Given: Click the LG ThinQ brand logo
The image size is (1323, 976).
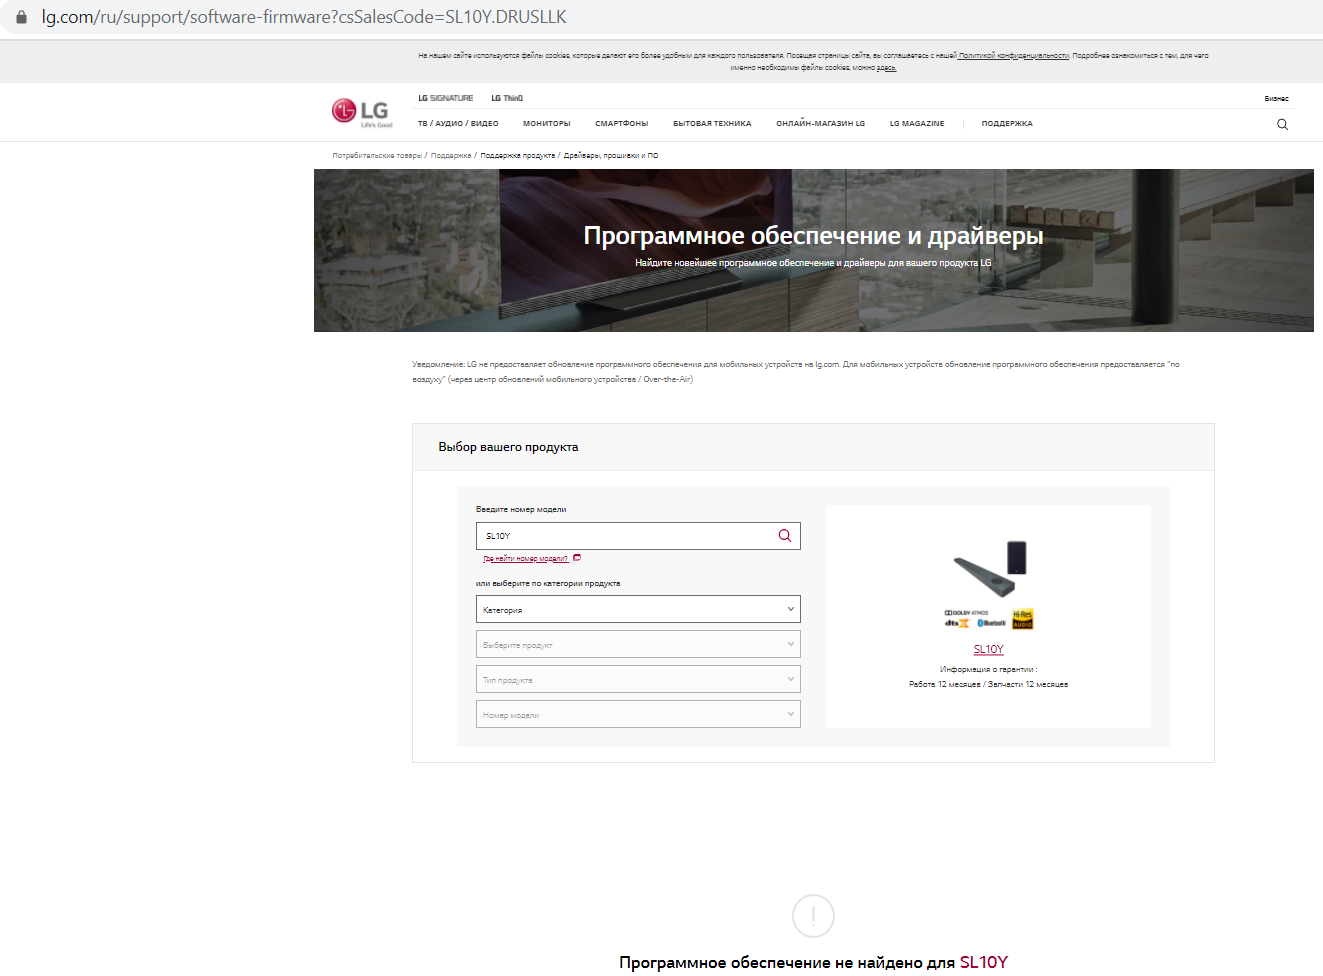Looking at the screenshot, I should 507,98.
